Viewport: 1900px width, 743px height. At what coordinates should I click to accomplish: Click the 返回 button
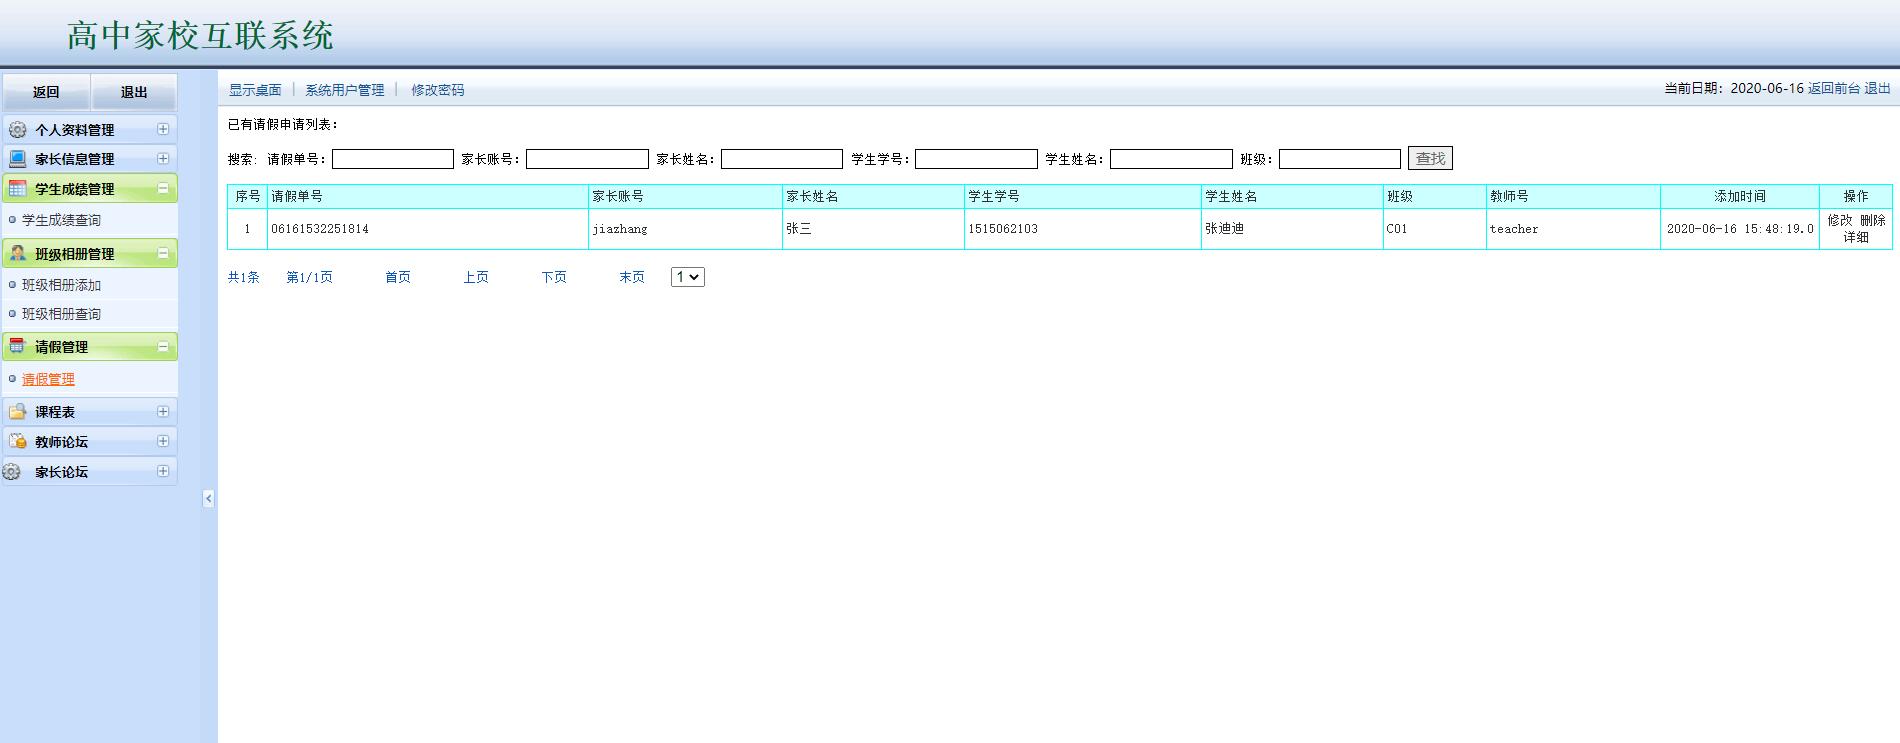(46, 92)
